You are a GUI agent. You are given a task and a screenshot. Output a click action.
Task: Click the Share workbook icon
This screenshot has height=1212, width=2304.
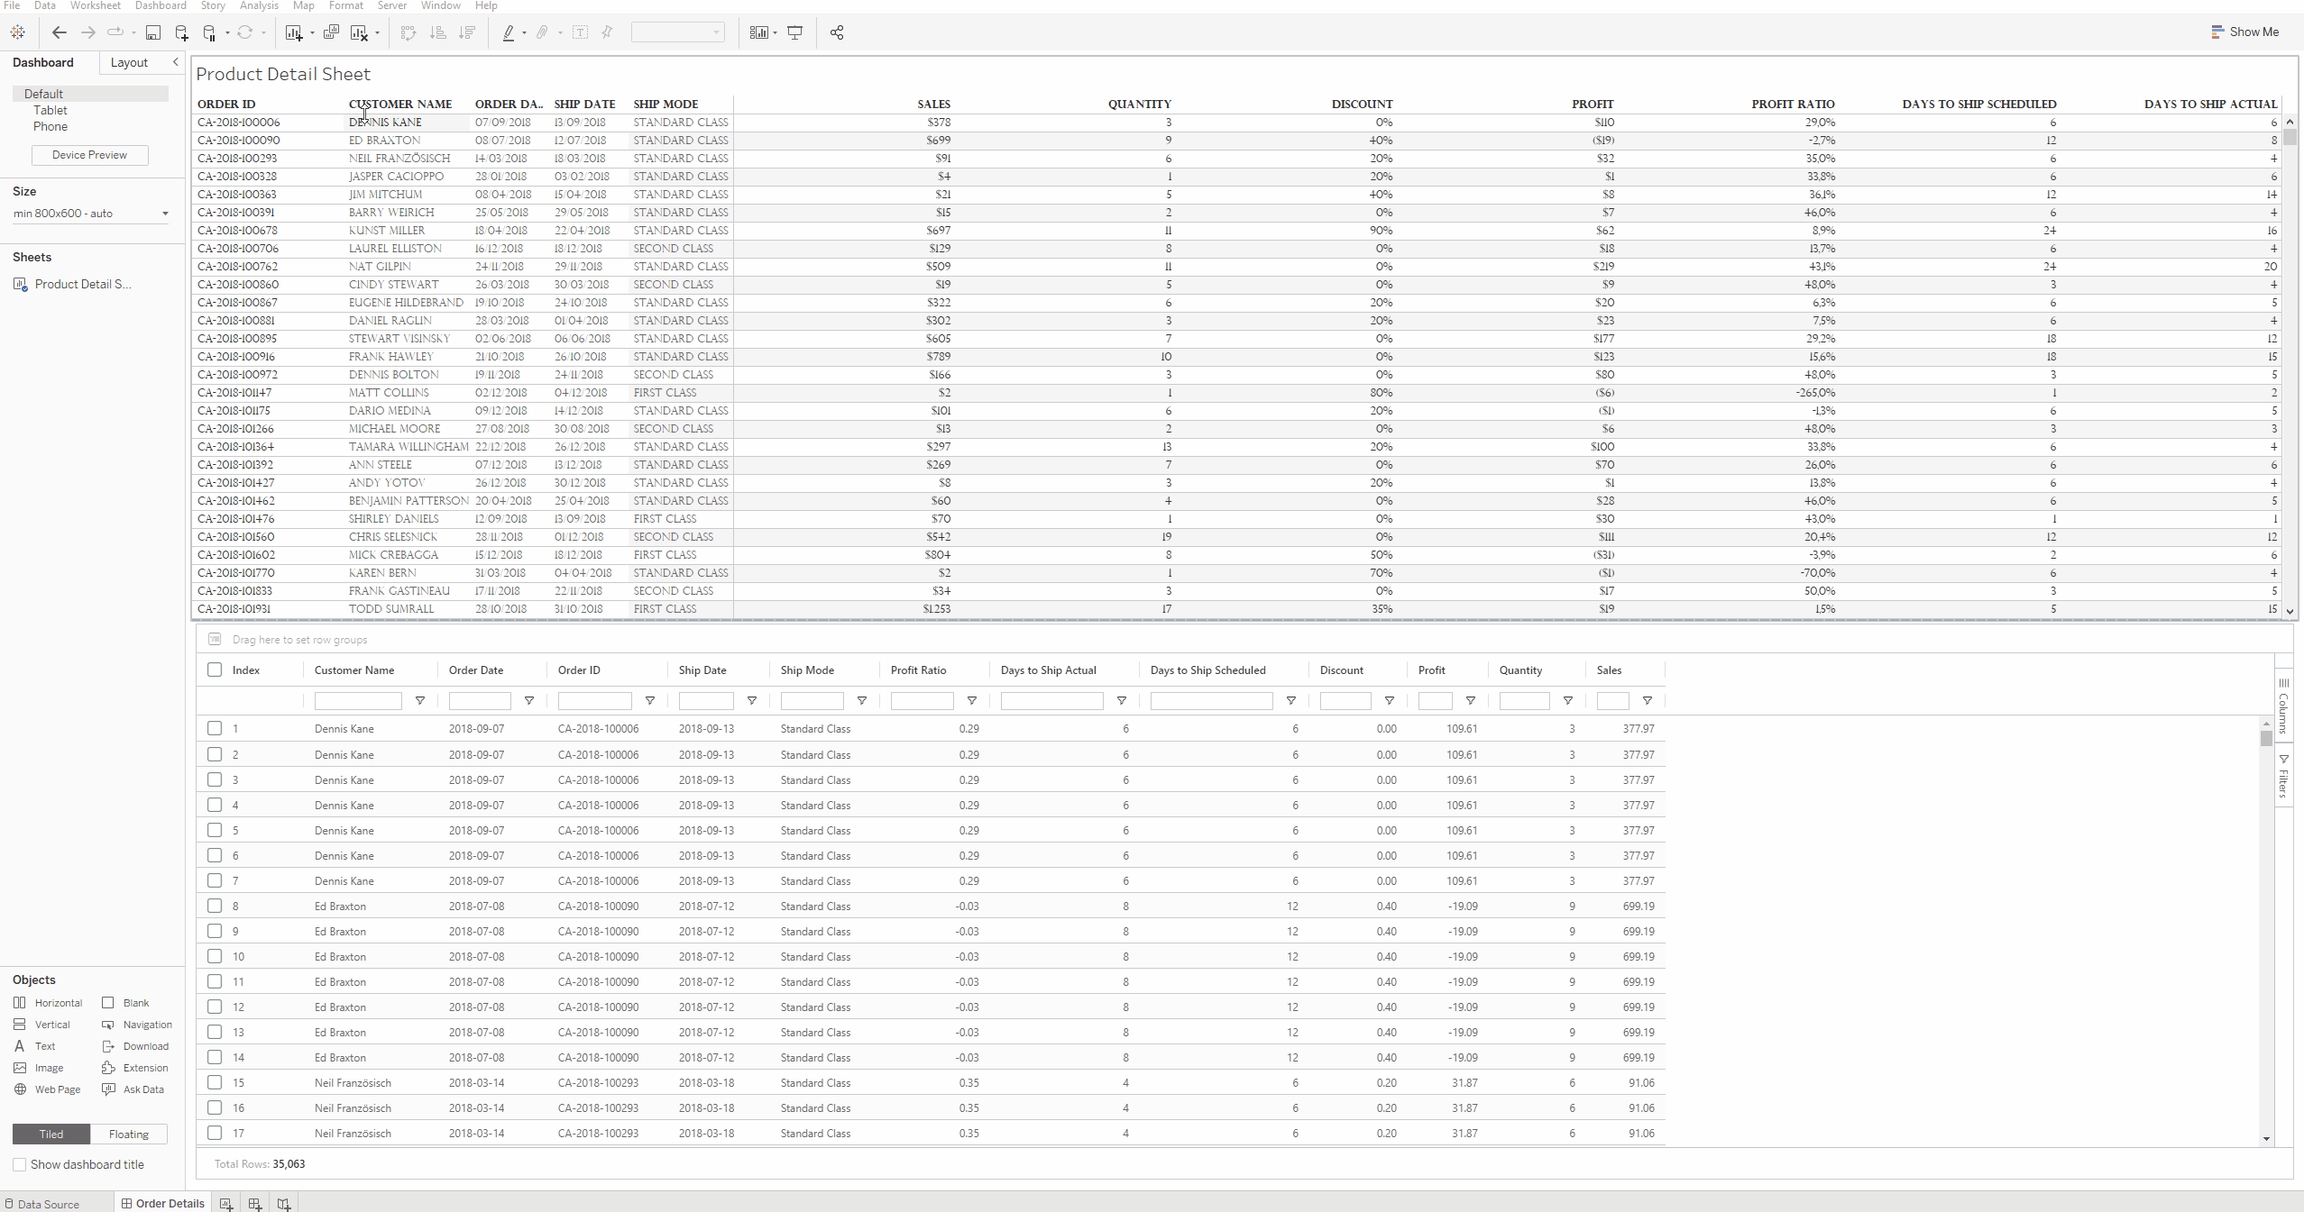[x=837, y=33]
